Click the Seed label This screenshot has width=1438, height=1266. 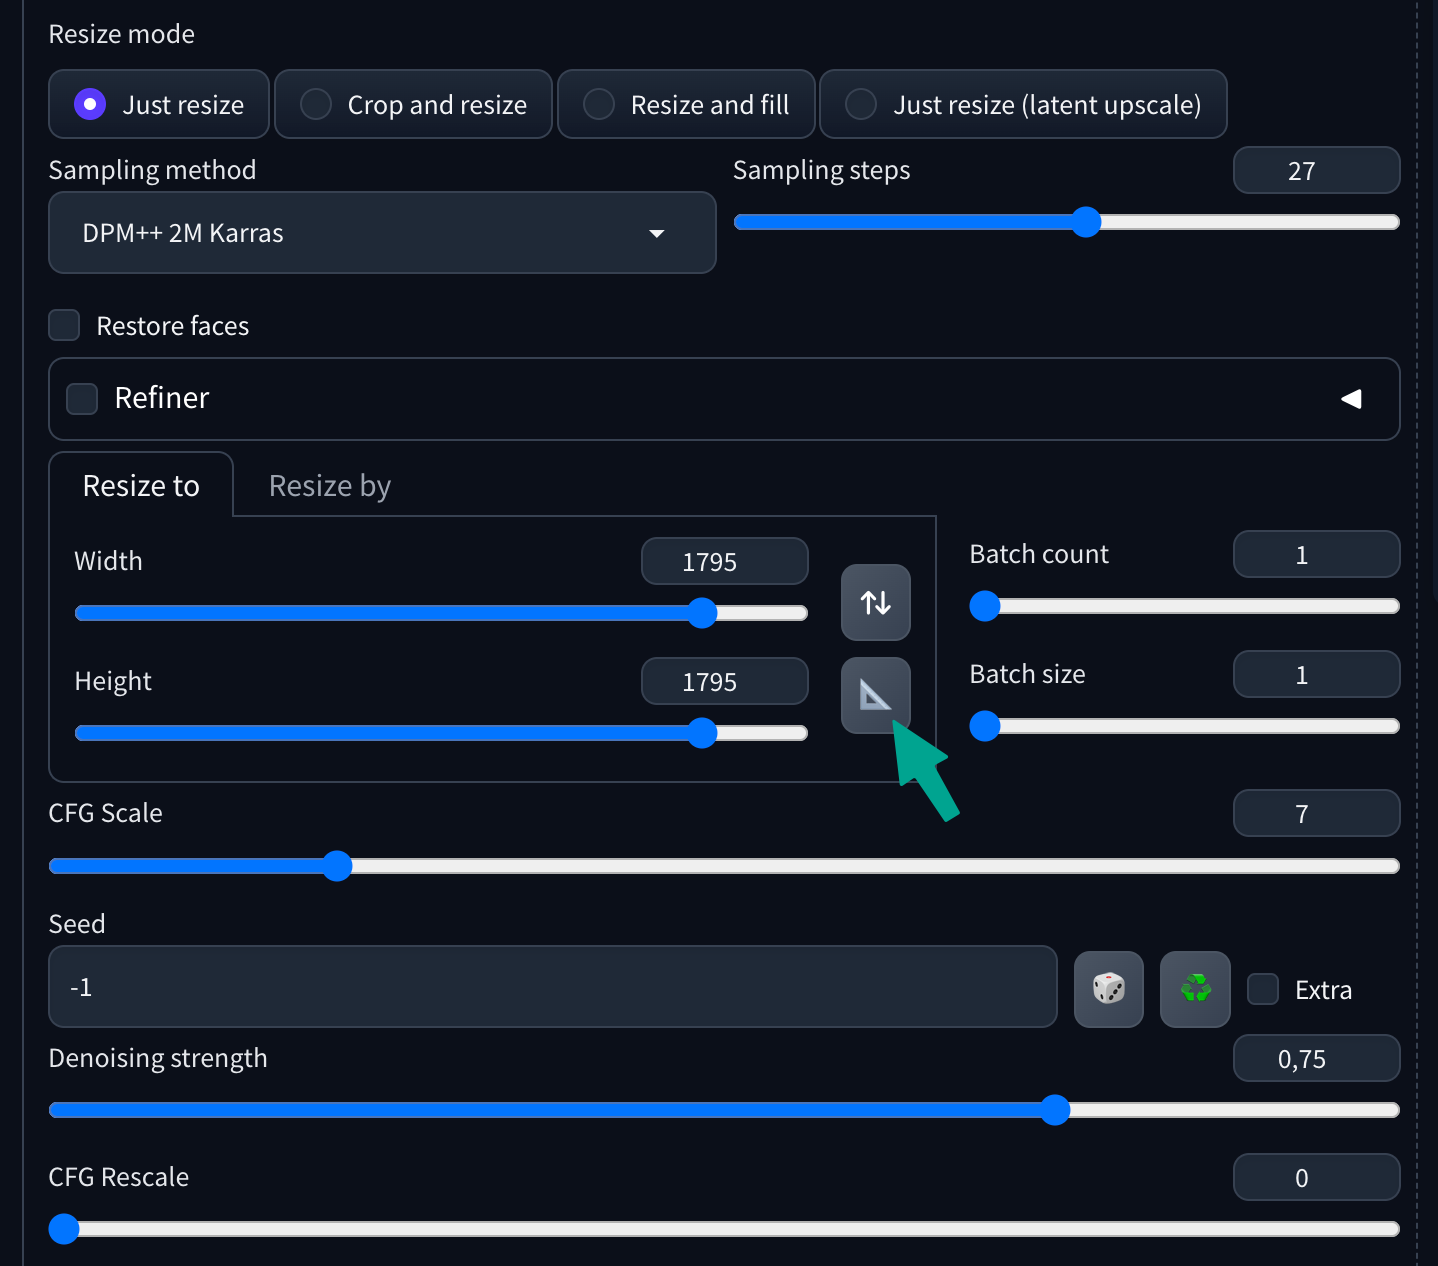tap(77, 924)
